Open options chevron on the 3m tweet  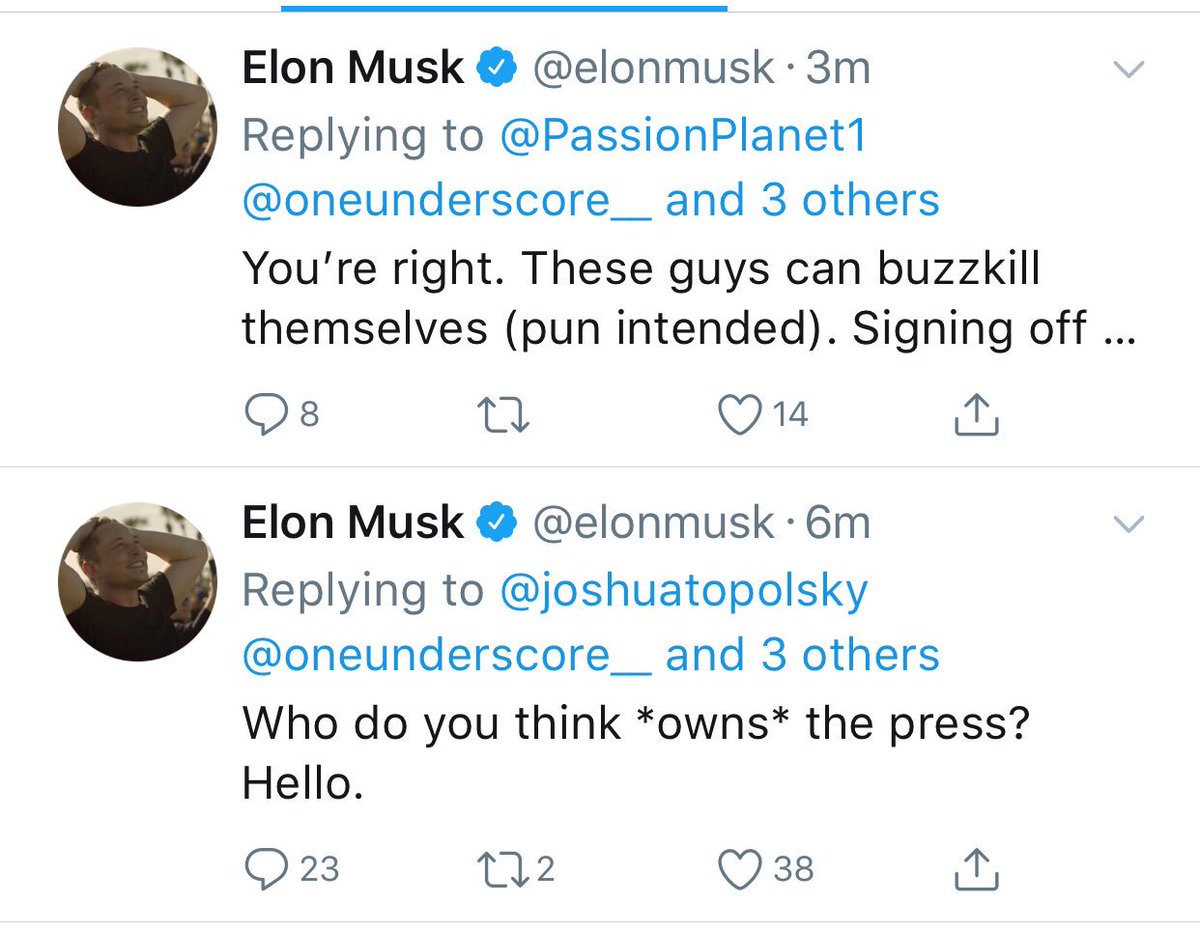coord(1130,70)
